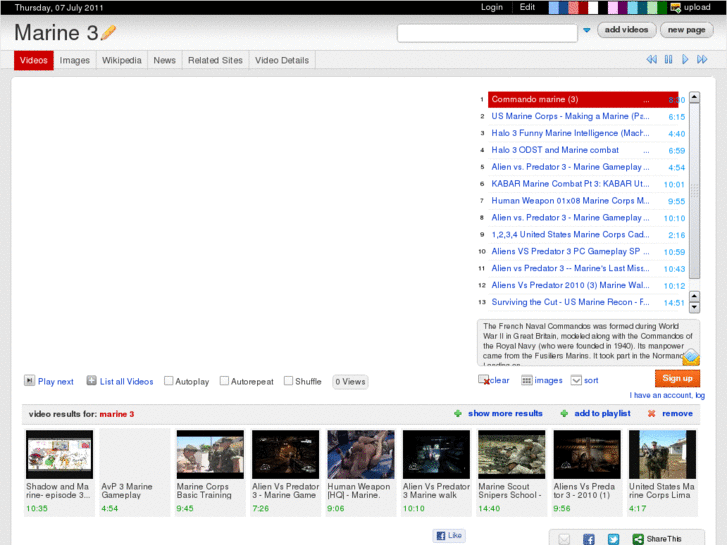The width and height of the screenshot is (727, 545).
Task: Select the purple color swatch
Action: pos(623,7)
